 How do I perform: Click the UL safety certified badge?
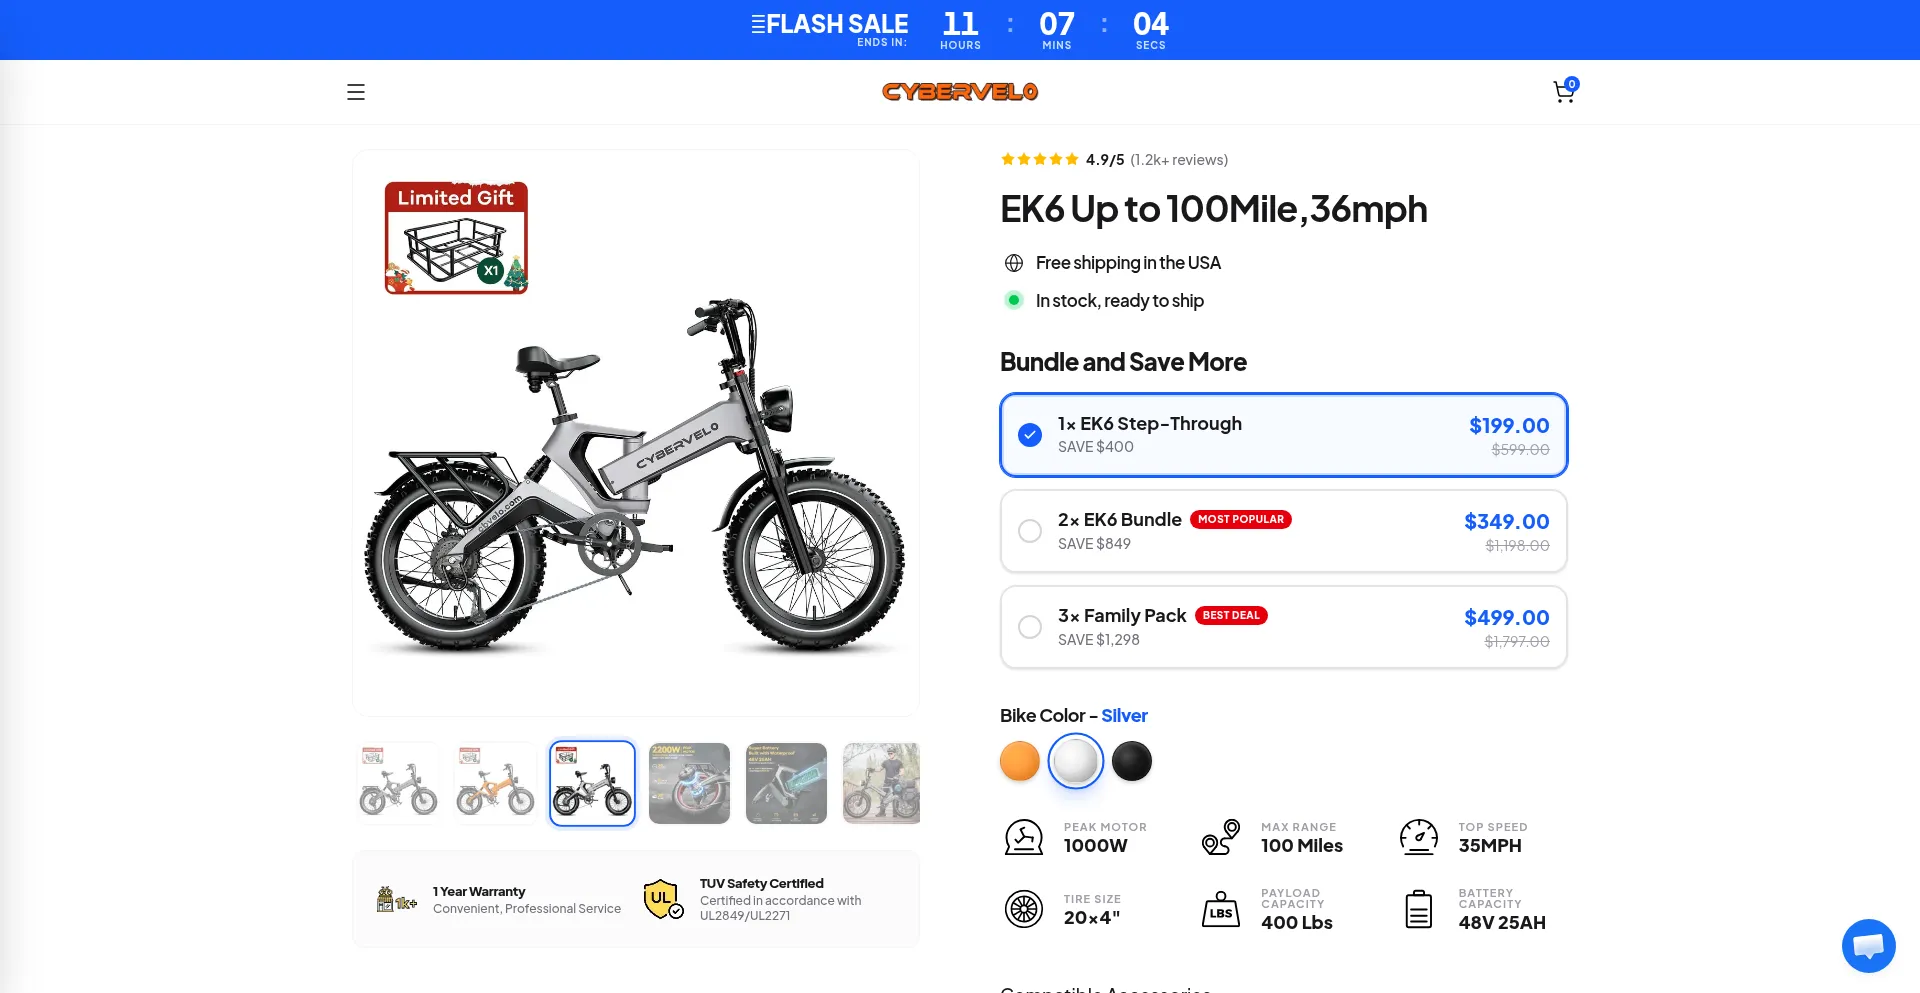coord(663,899)
